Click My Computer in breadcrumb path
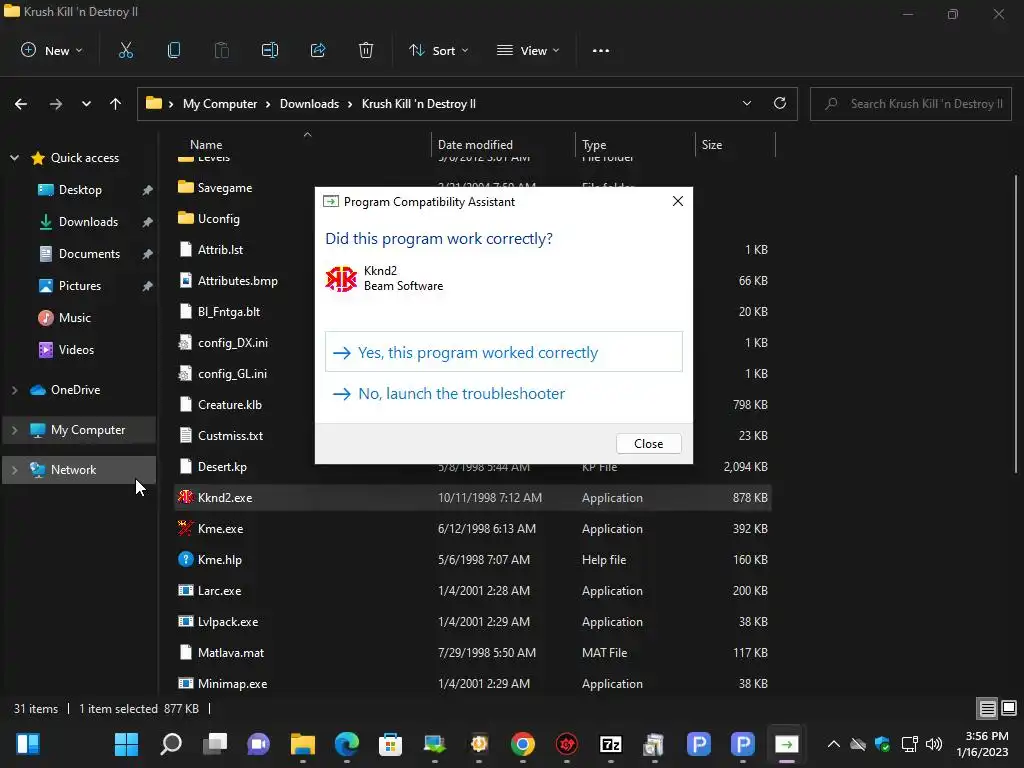This screenshot has height=768, width=1024. pyautogui.click(x=220, y=104)
